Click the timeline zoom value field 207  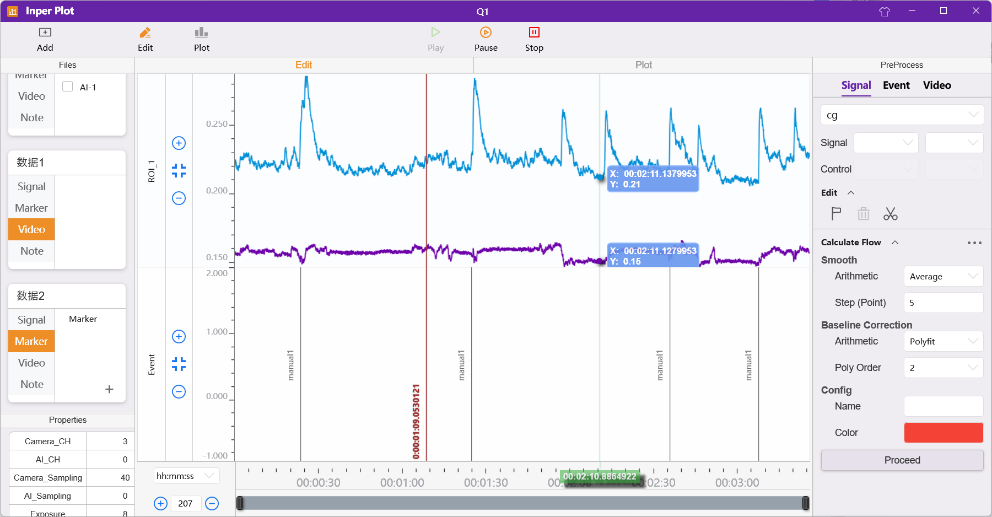coord(186,504)
